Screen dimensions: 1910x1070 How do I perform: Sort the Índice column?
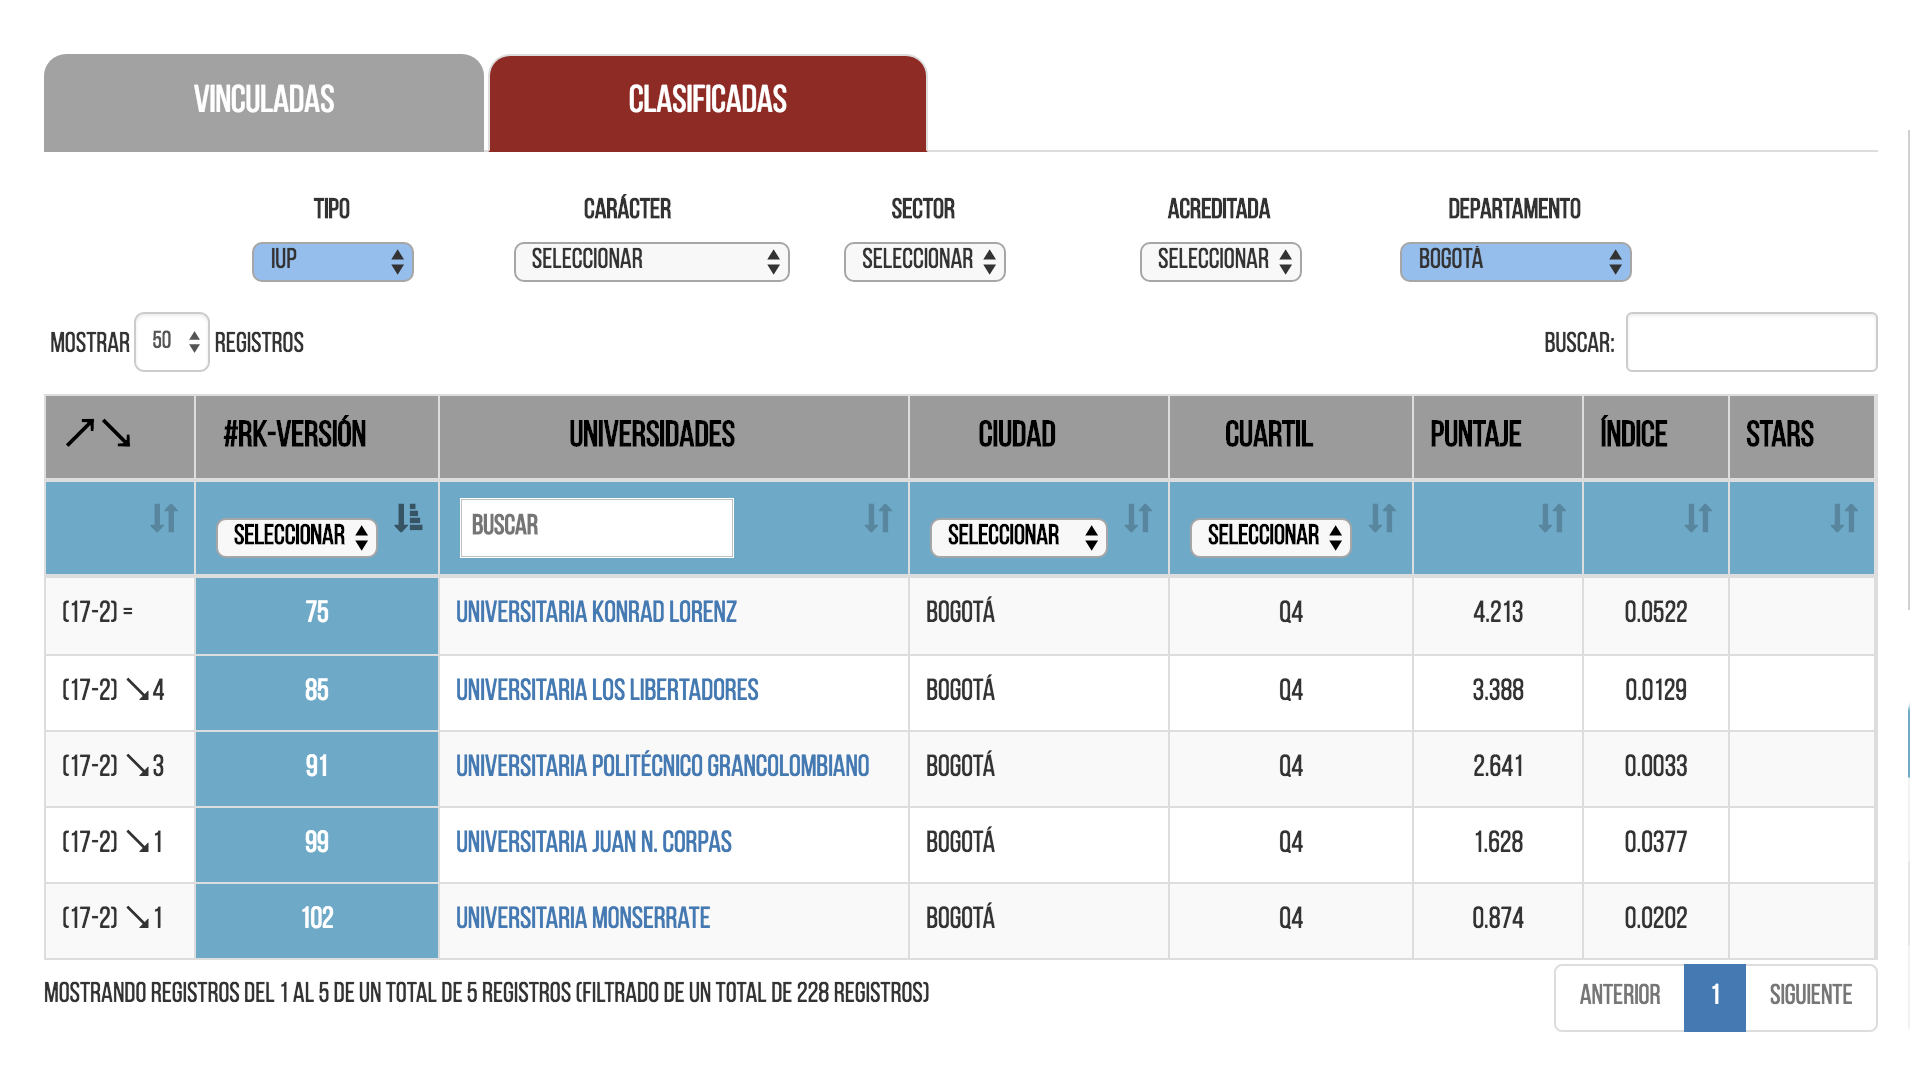[1698, 518]
